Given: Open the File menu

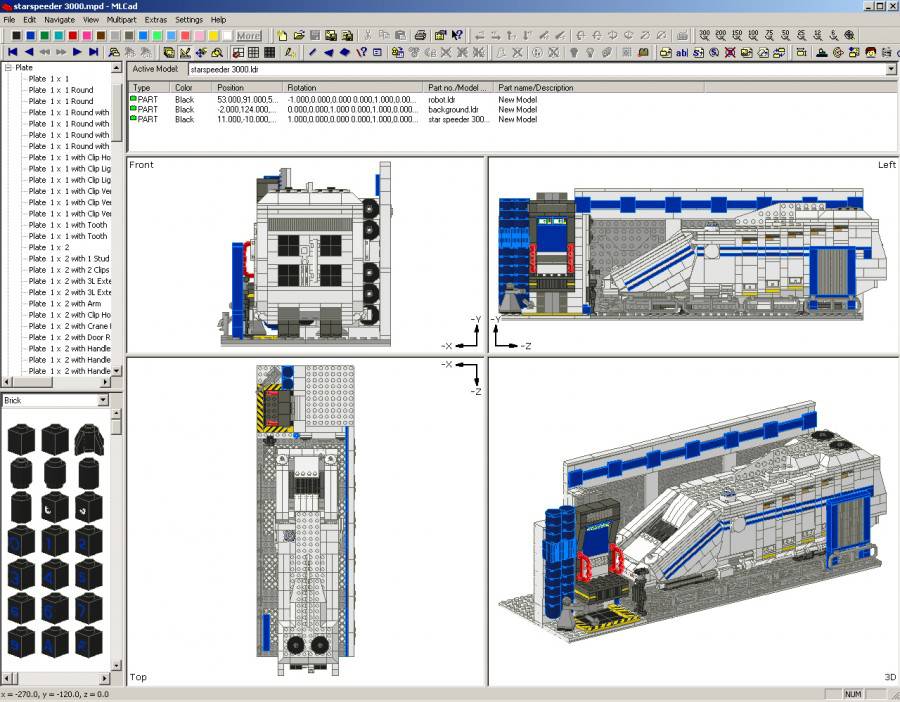Looking at the screenshot, I should [x=9, y=20].
